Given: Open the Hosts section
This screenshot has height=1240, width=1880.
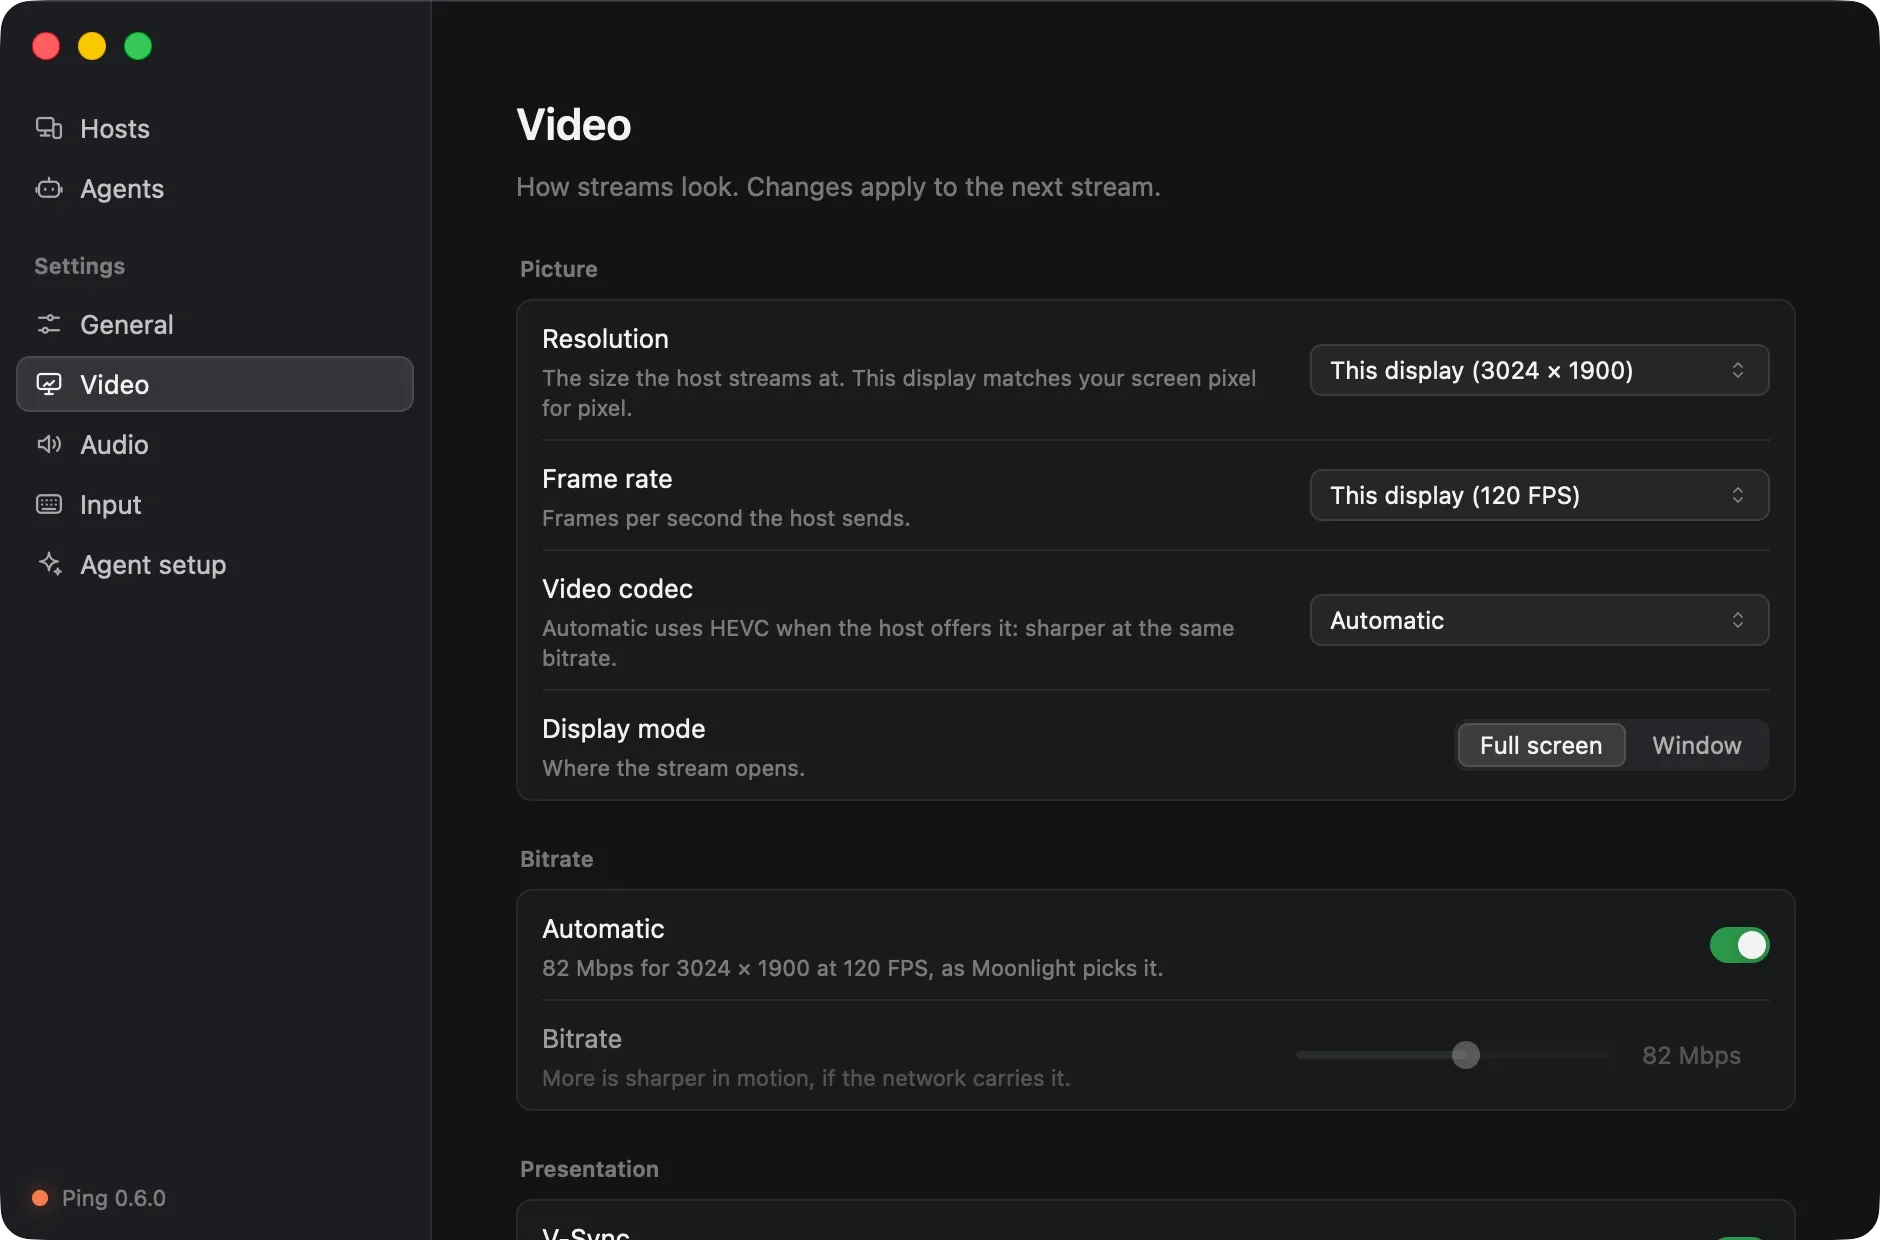Looking at the screenshot, I should tap(215, 128).
